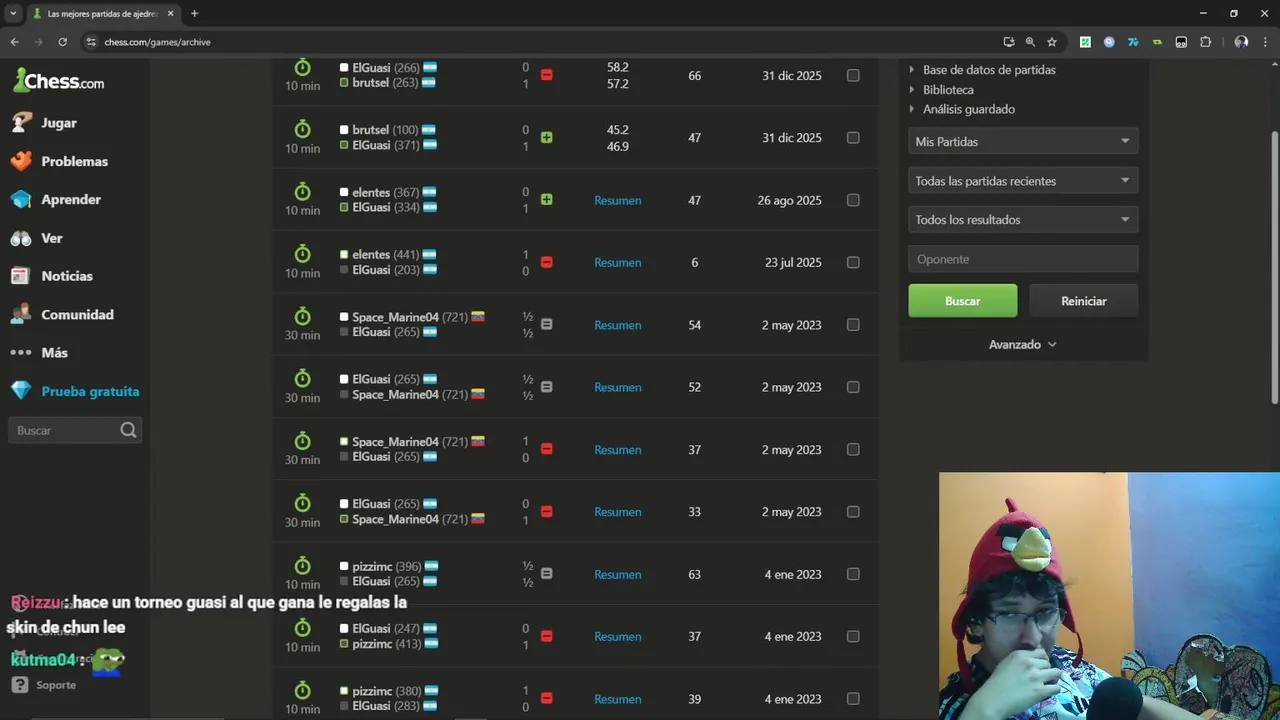
Task: Open Resumen for the 54-move game
Action: tap(618, 325)
